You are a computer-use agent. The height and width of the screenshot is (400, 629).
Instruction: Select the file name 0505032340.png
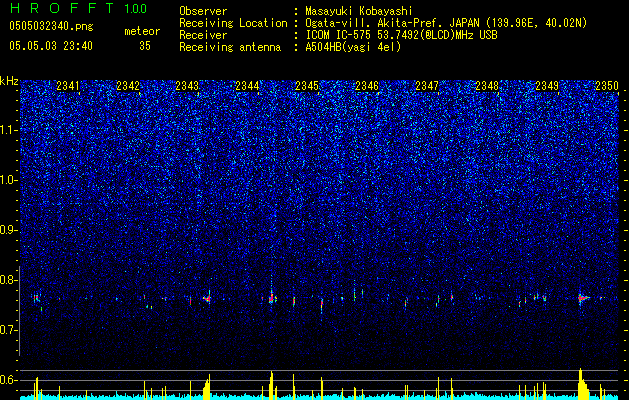tap(51, 26)
